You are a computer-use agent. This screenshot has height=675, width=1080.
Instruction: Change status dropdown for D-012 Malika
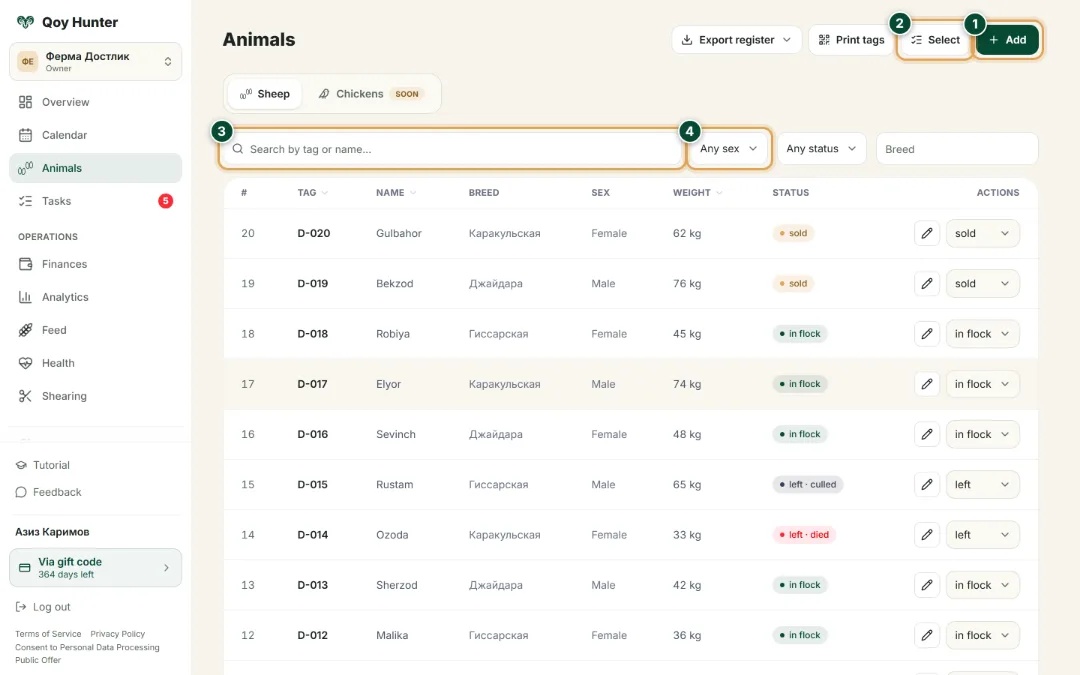[982, 636]
